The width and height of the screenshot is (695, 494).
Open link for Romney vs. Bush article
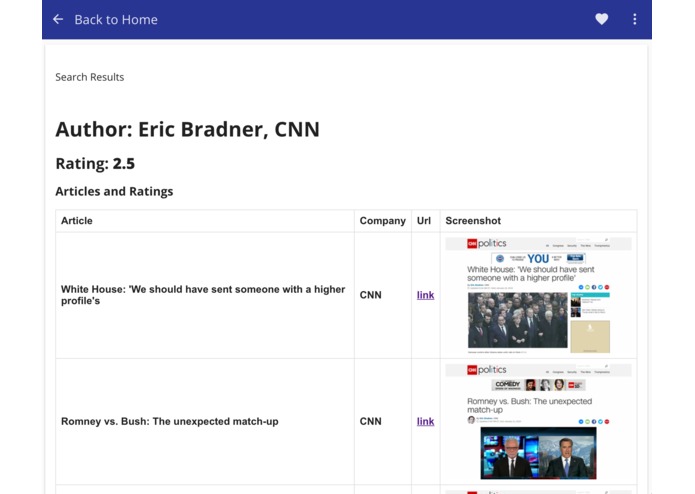point(425,421)
